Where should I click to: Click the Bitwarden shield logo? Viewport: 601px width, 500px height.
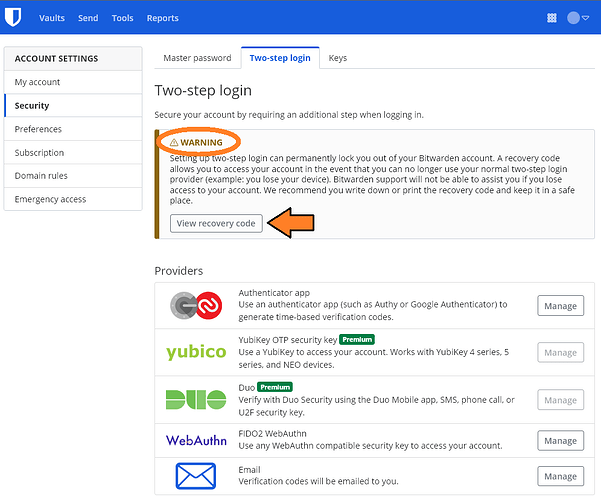click(13, 18)
